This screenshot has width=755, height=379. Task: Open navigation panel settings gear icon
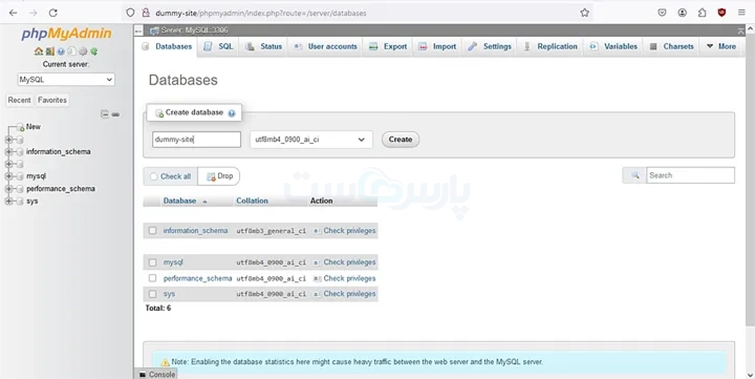[83, 51]
